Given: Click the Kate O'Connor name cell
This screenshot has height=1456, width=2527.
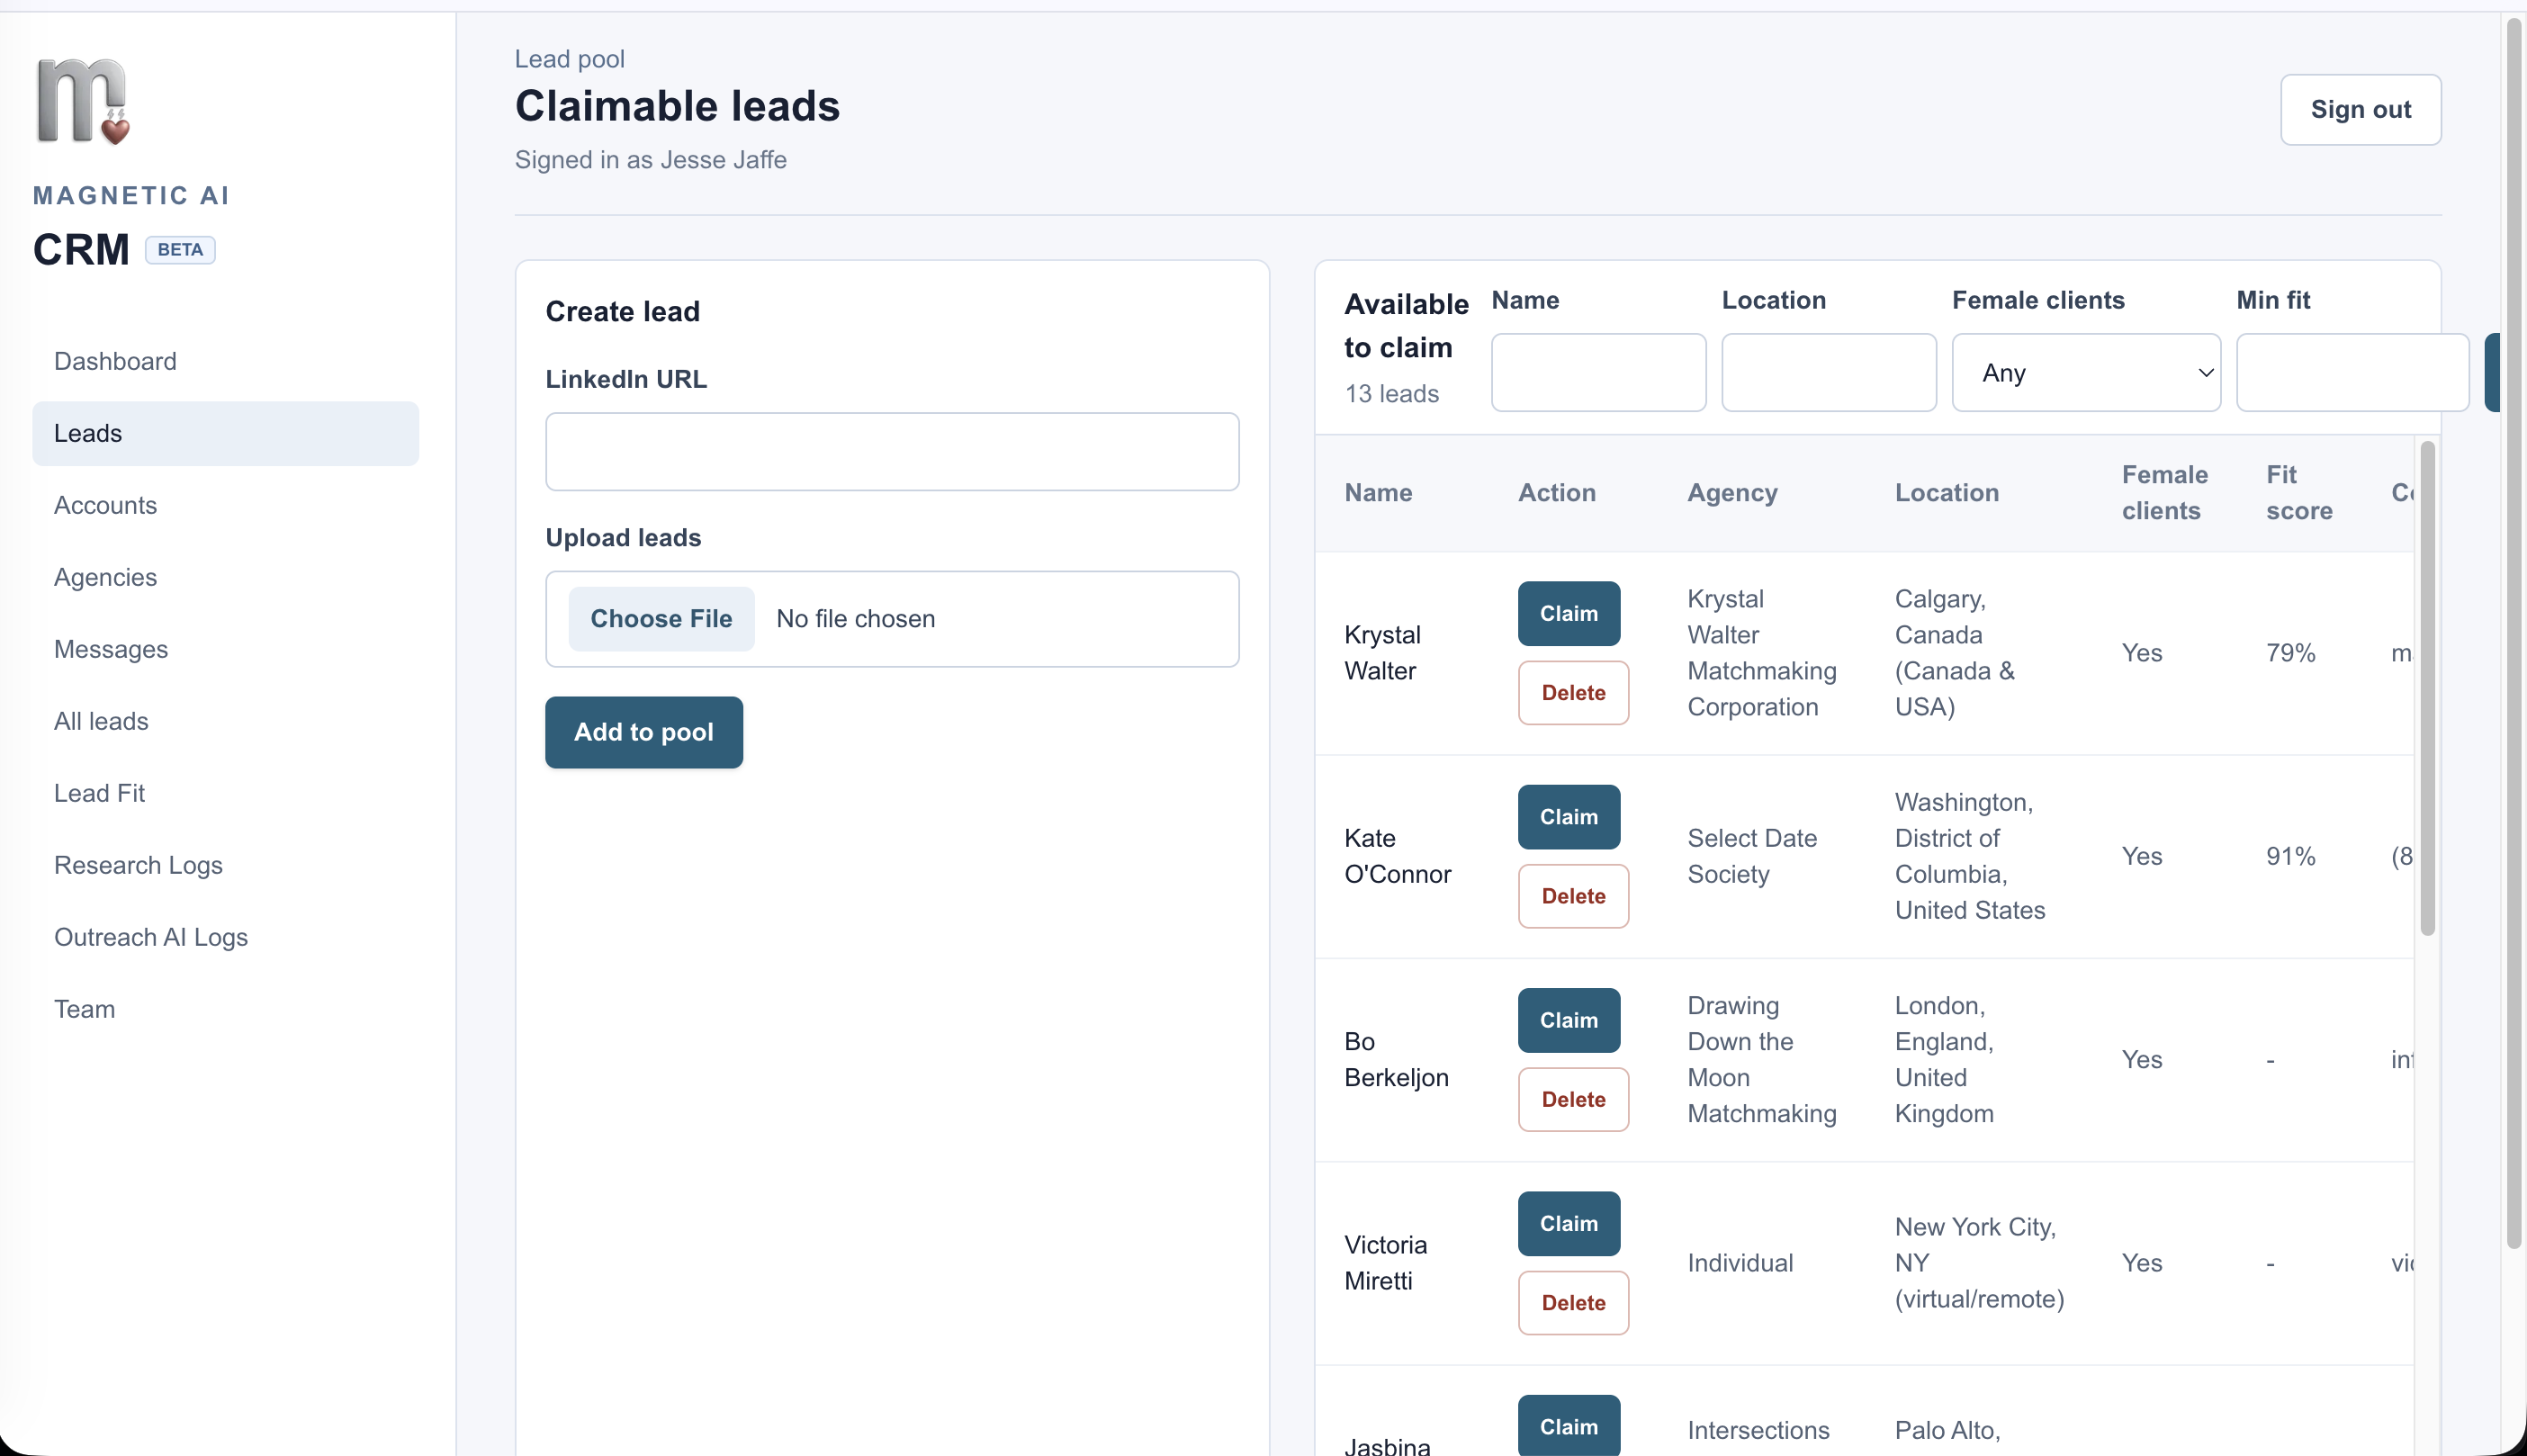Looking at the screenshot, I should point(1397,856).
